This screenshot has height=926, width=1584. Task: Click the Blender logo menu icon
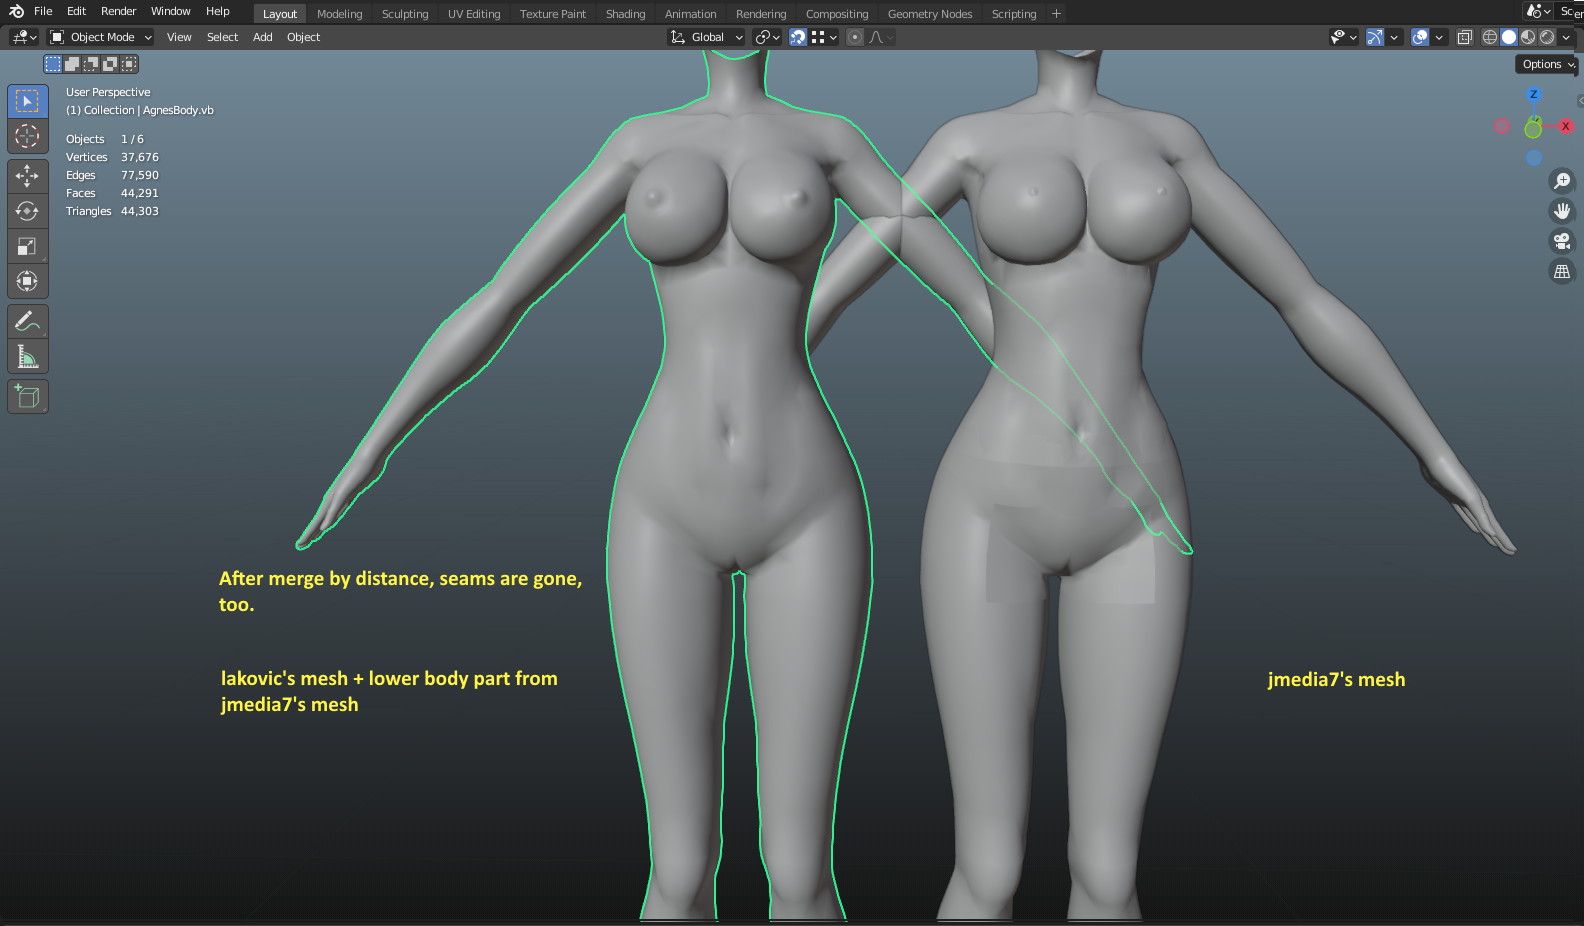(16, 11)
